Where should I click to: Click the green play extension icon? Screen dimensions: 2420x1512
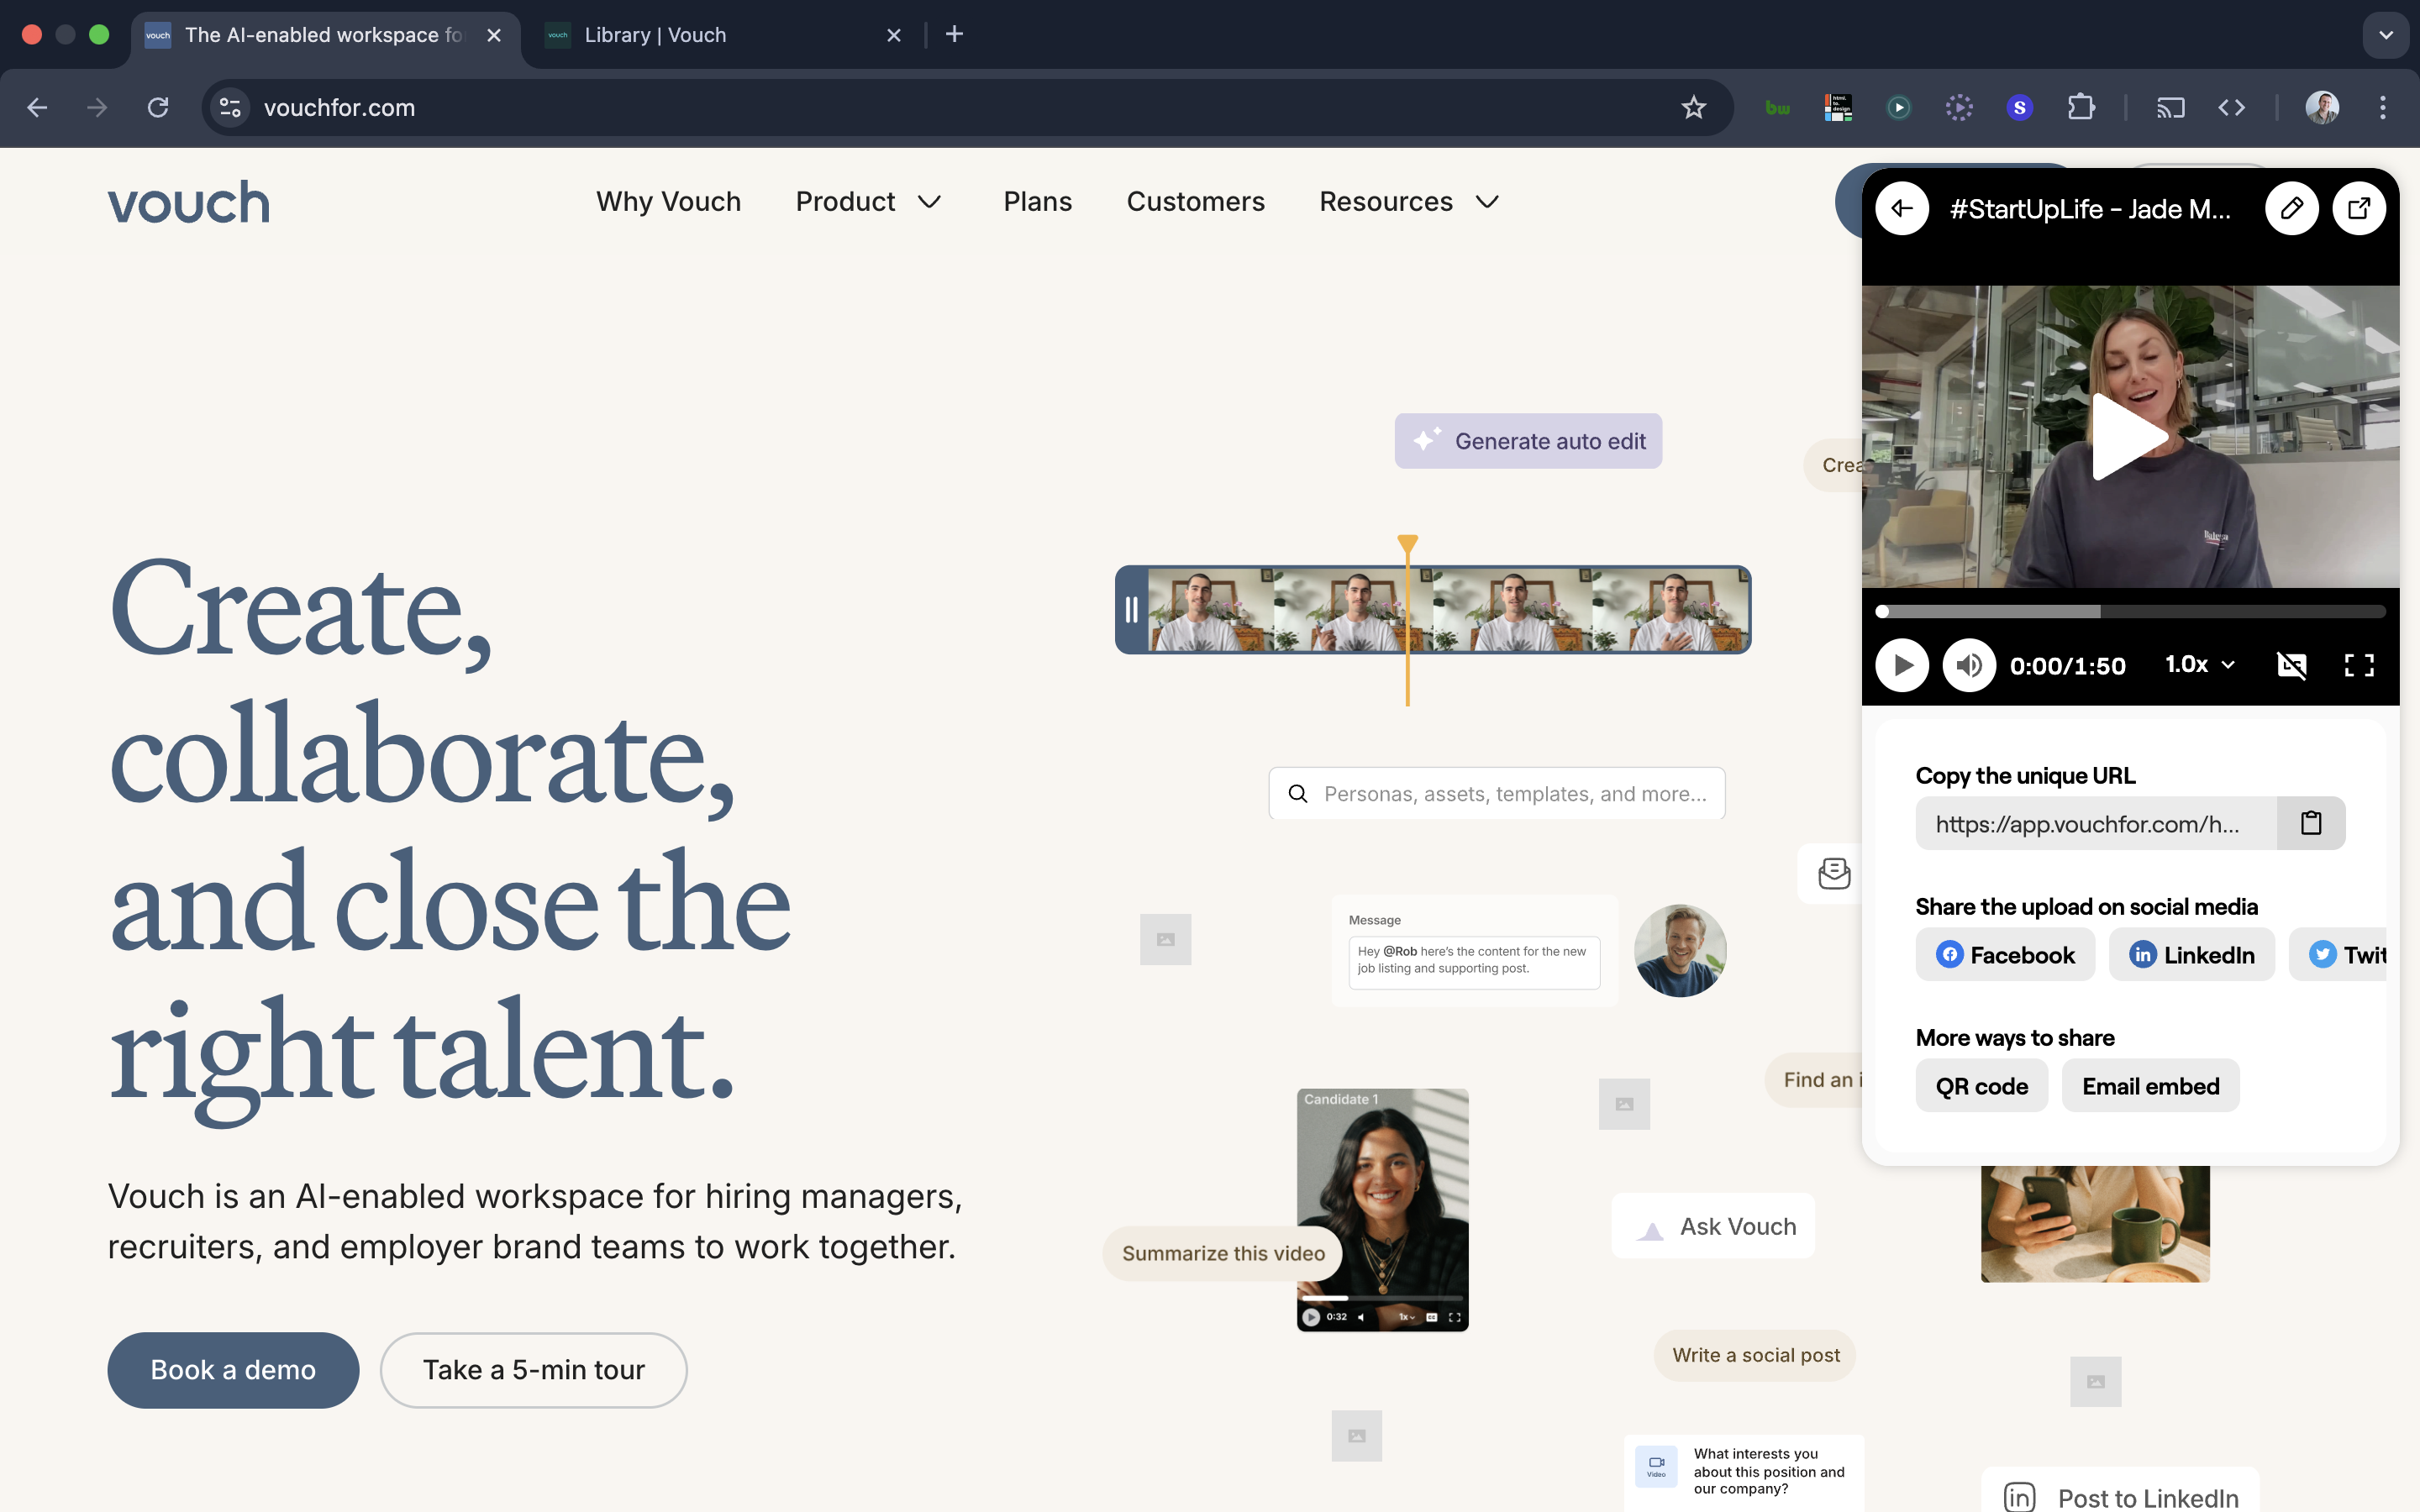click(1899, 108)
